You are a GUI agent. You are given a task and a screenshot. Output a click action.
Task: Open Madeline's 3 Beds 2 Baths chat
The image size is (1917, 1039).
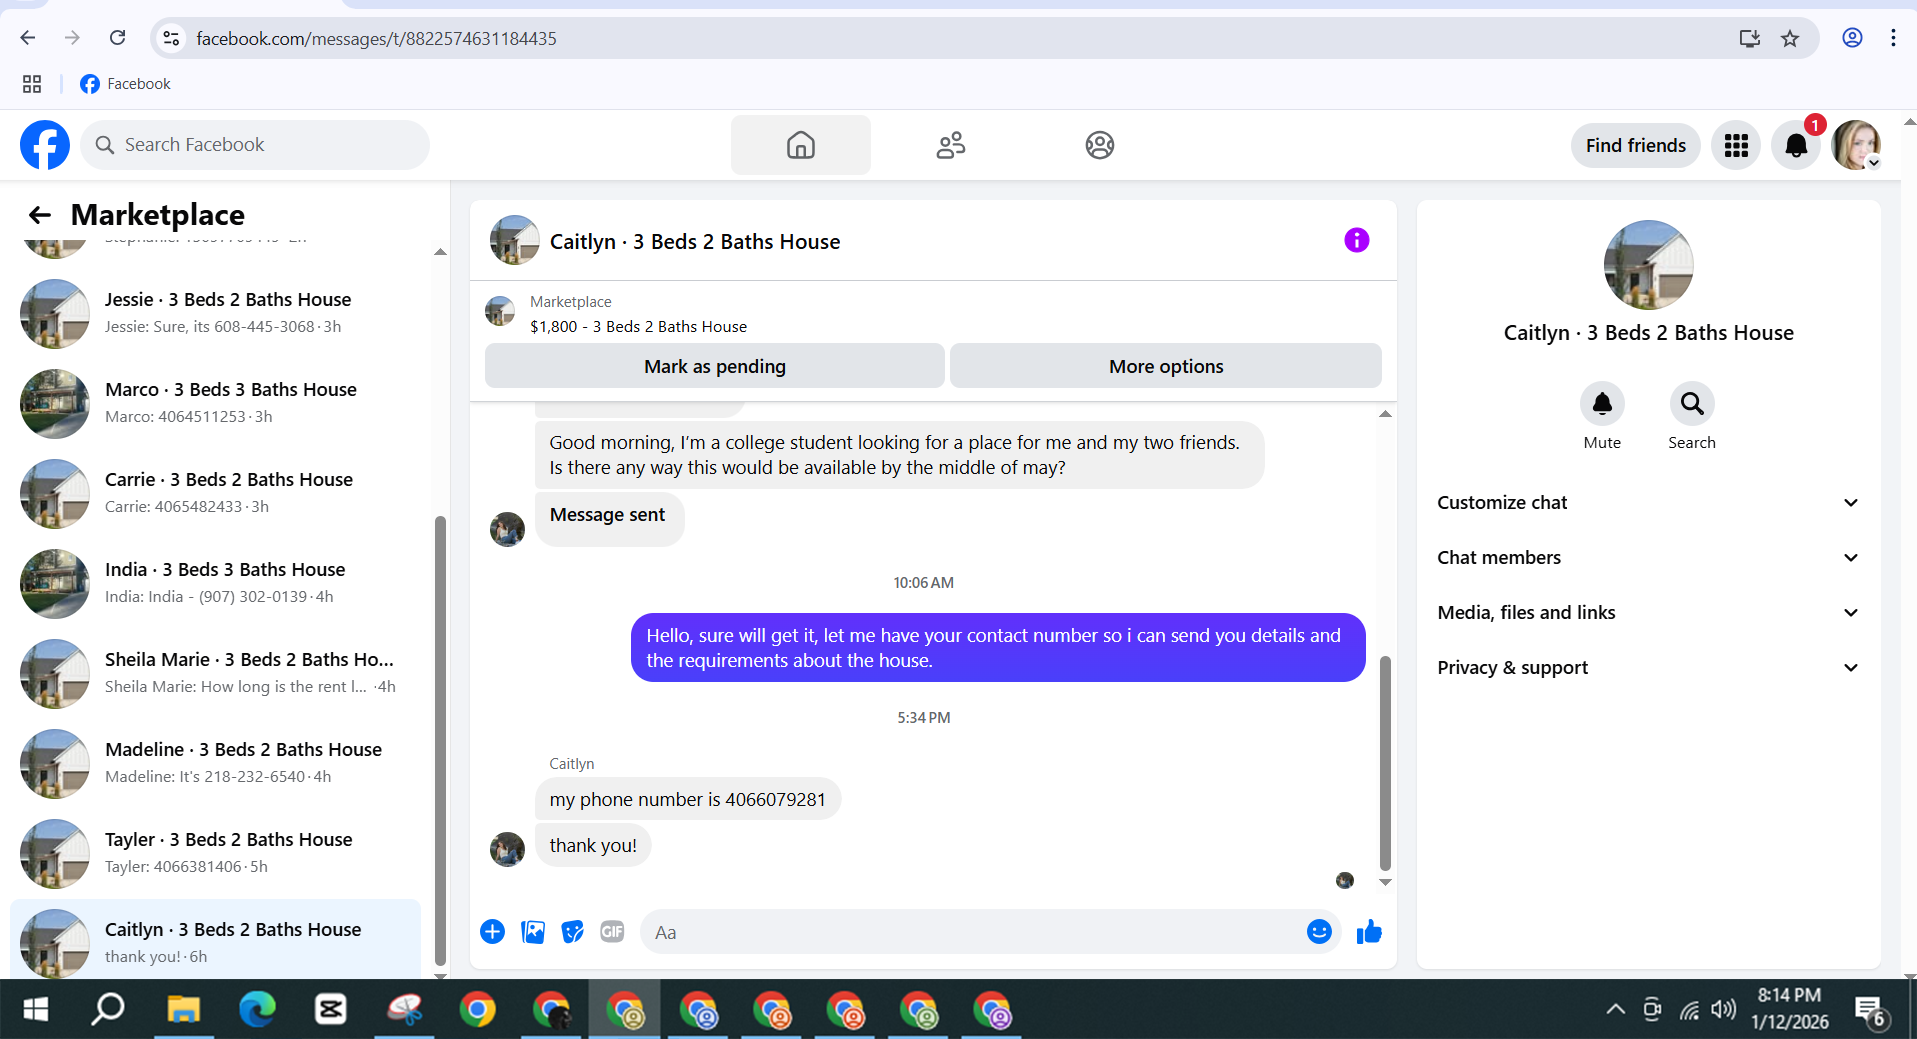click(215, 763)
